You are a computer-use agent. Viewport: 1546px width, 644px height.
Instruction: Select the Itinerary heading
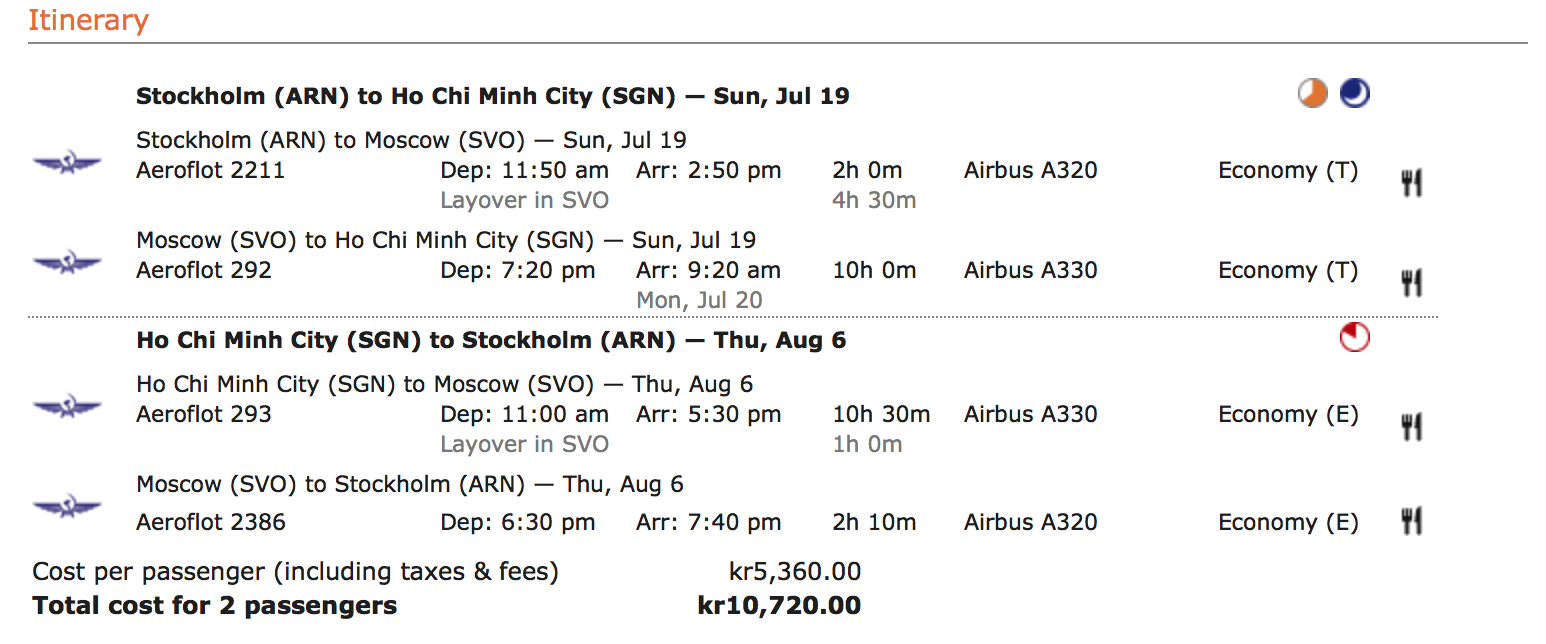88,21
